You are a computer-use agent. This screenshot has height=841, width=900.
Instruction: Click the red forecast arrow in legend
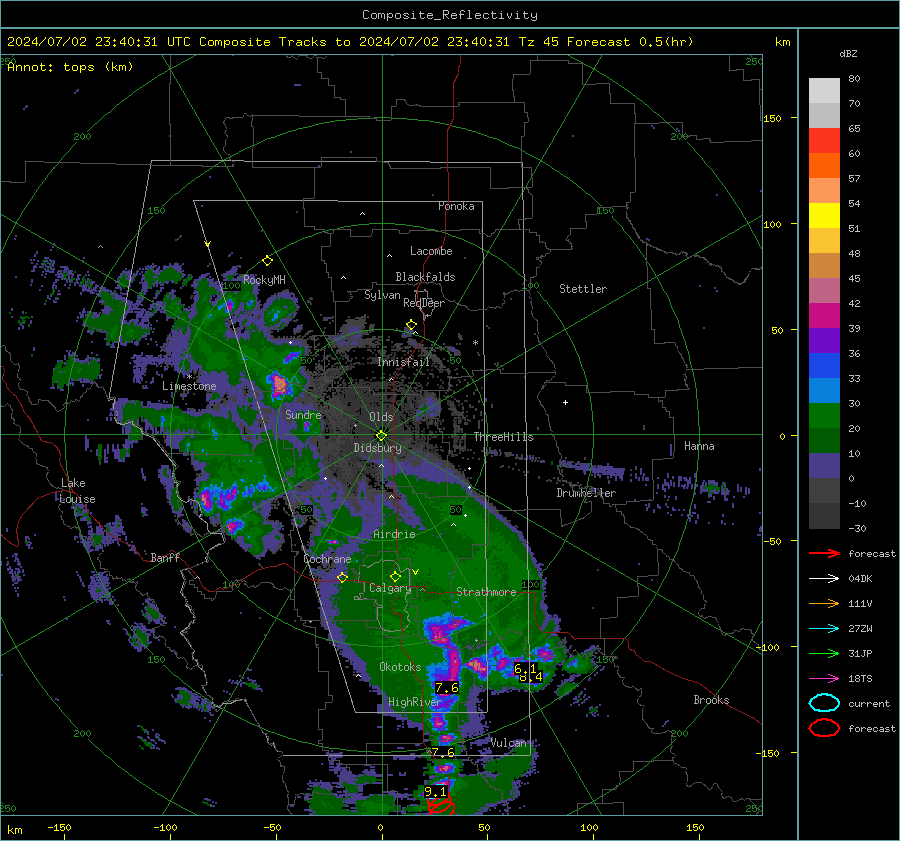coord(824,553)
